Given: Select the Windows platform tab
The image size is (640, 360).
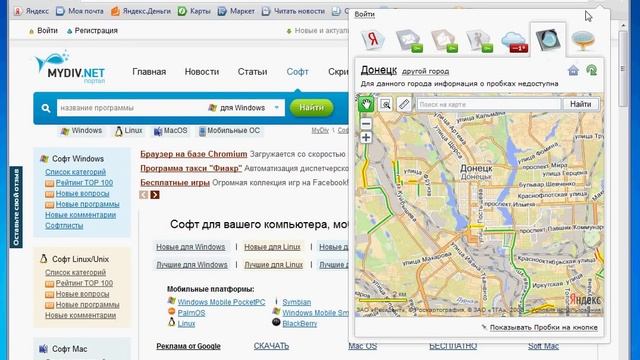Looking at the screenshot, I should pos(81,131).
